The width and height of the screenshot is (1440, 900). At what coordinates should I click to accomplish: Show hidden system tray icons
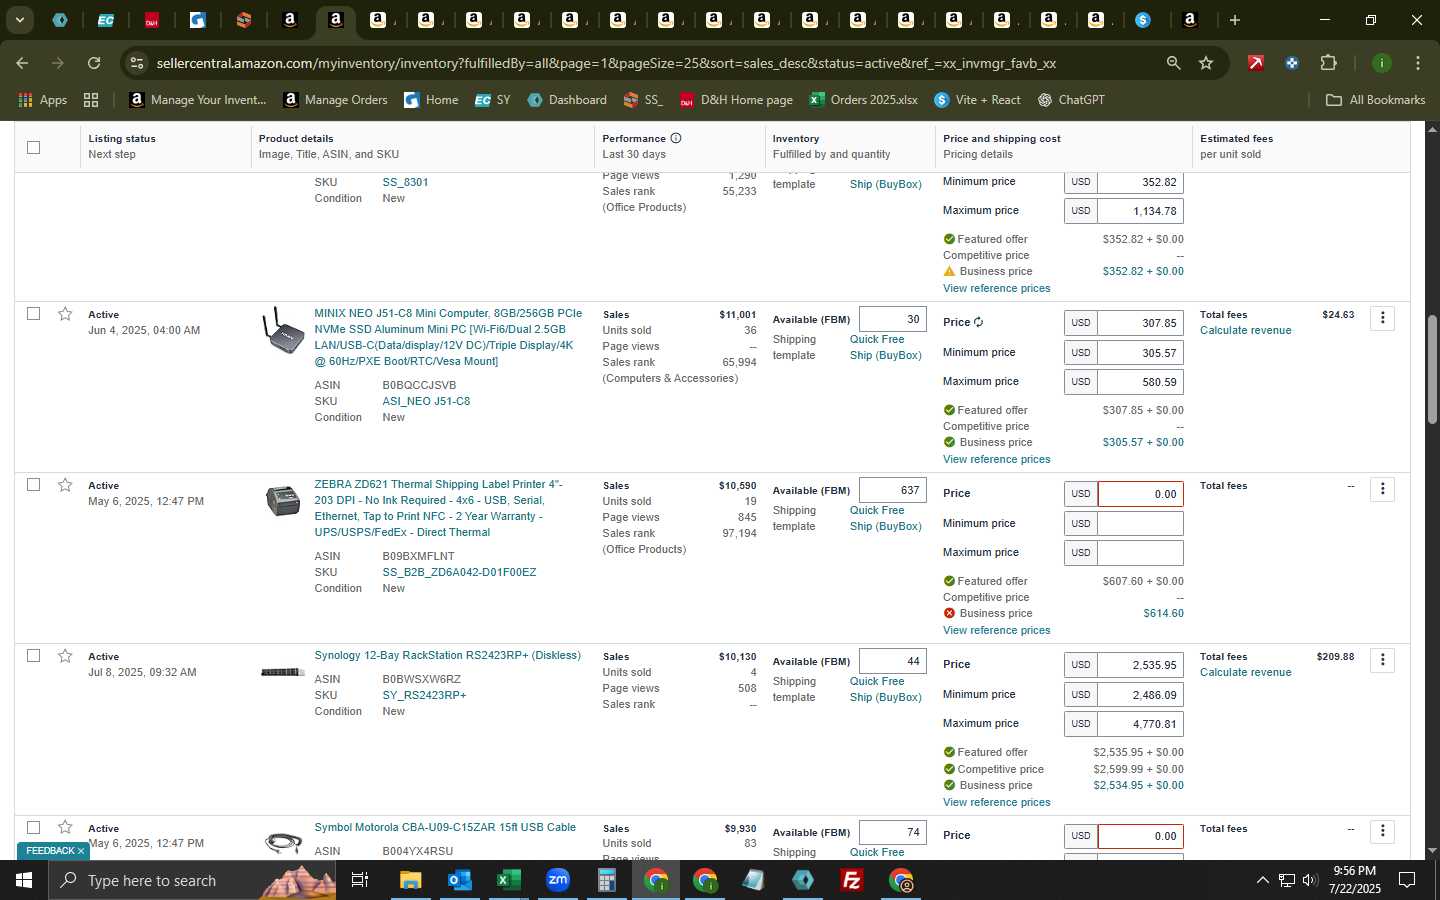click(1262, 880)
